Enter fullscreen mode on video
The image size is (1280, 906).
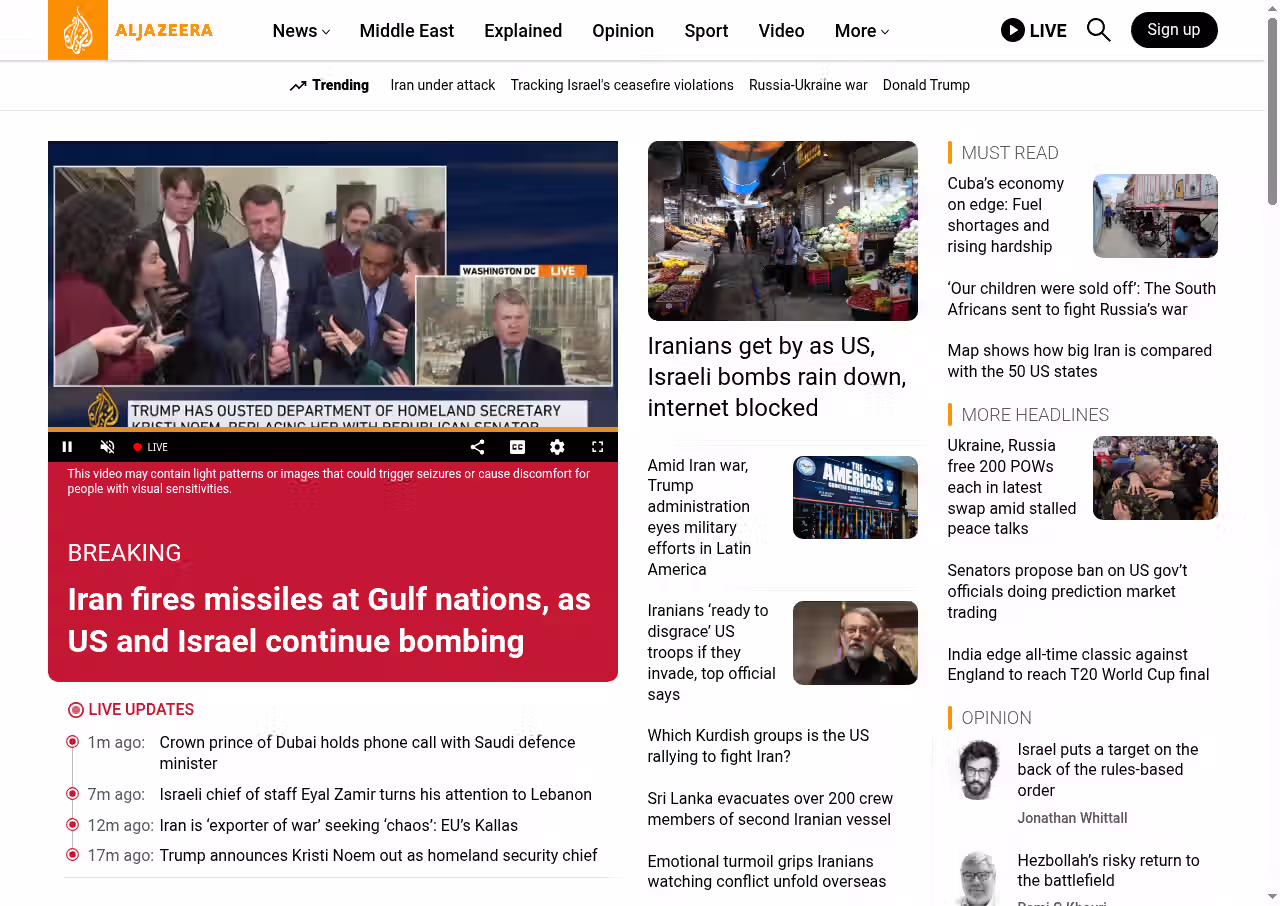point(597,447)
